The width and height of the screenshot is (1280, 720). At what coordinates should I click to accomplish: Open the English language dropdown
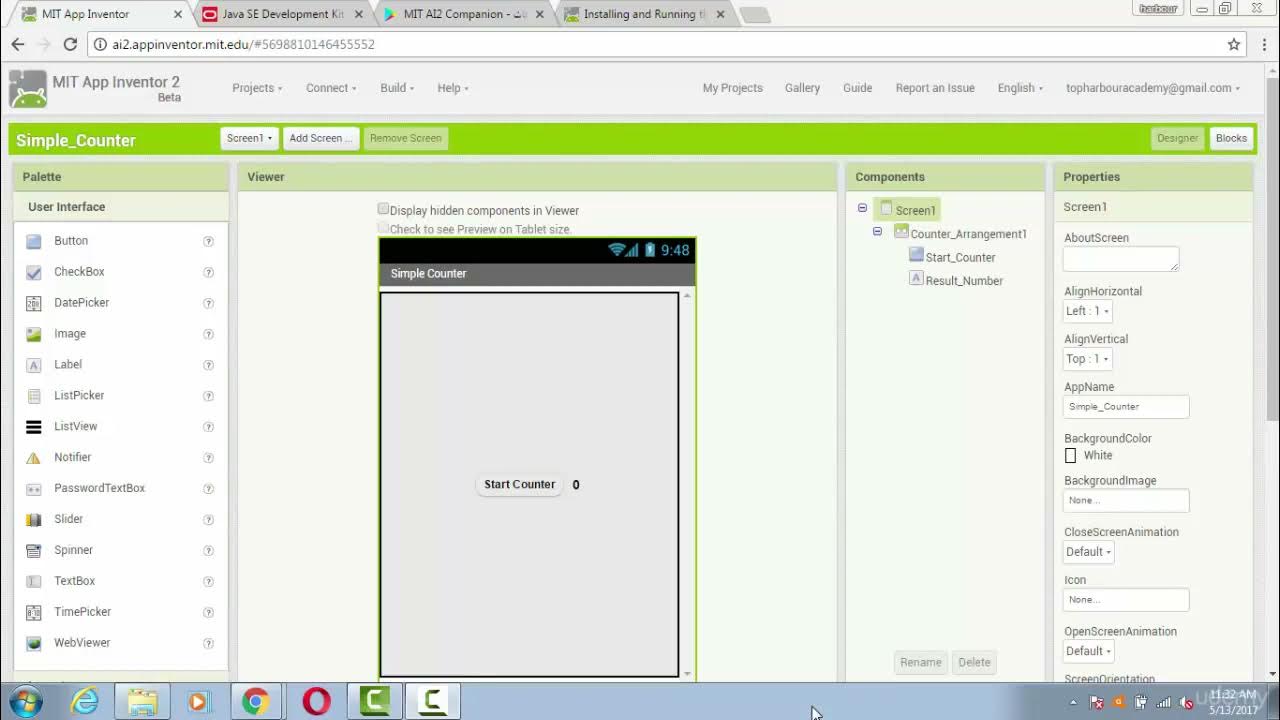click(1020, 88)
